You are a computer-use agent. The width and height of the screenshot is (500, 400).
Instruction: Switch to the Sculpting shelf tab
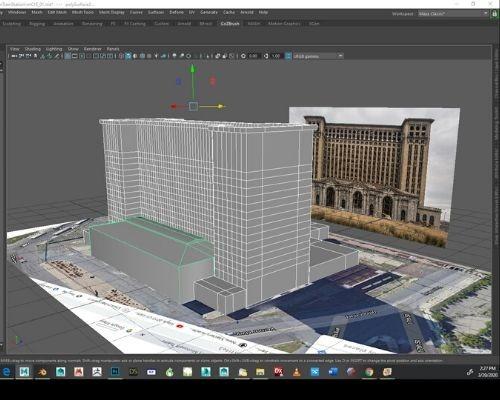point(12,24)
